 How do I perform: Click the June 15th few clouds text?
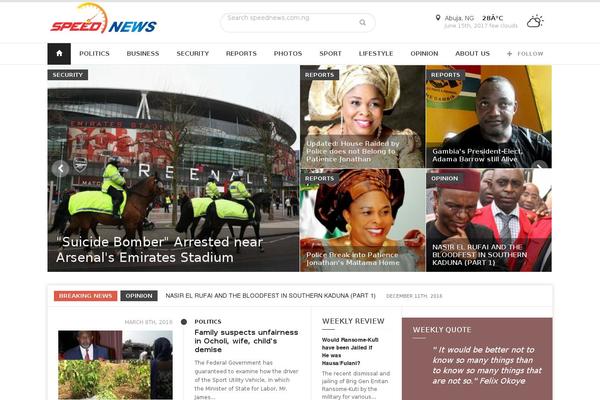pyautogui.click(x=481, y=26)
